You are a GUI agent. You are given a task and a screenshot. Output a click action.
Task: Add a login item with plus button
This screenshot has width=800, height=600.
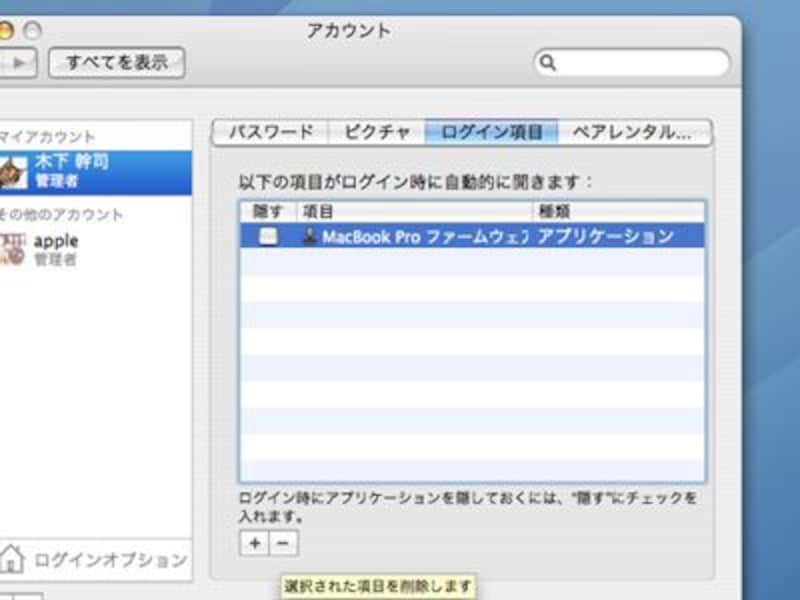click(x=254, y=543)
